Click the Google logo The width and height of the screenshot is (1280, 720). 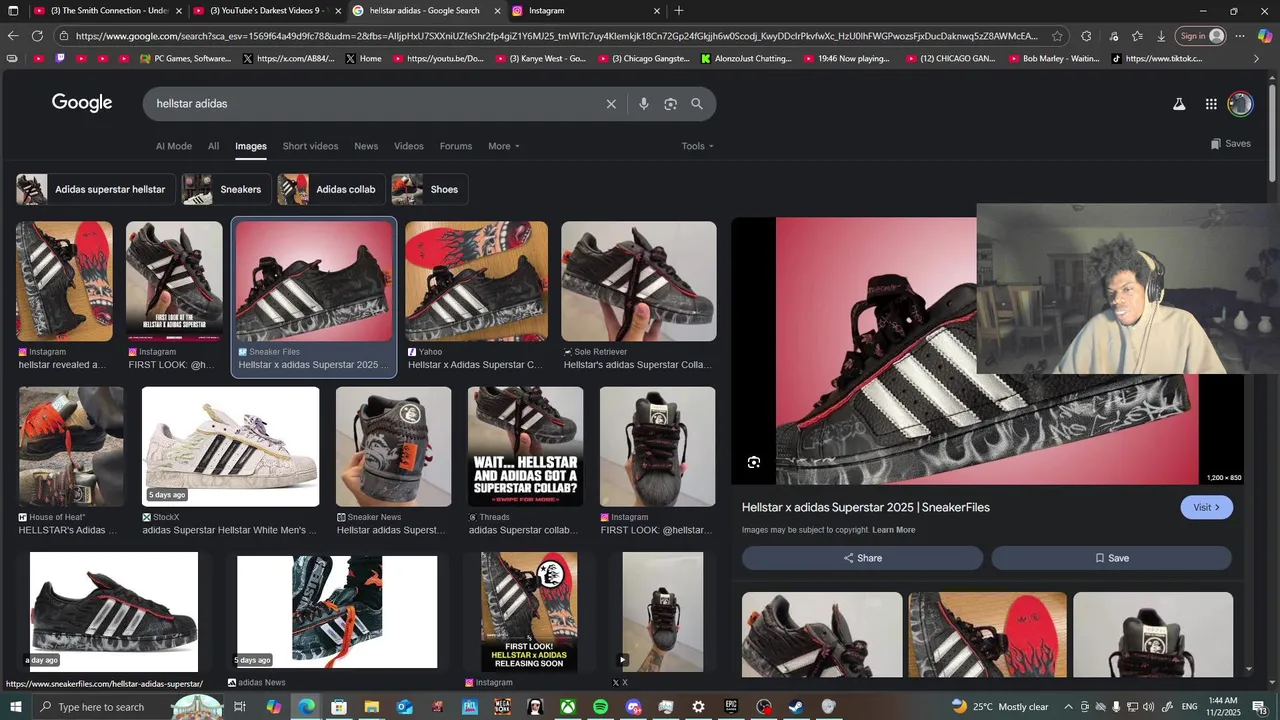82,103
